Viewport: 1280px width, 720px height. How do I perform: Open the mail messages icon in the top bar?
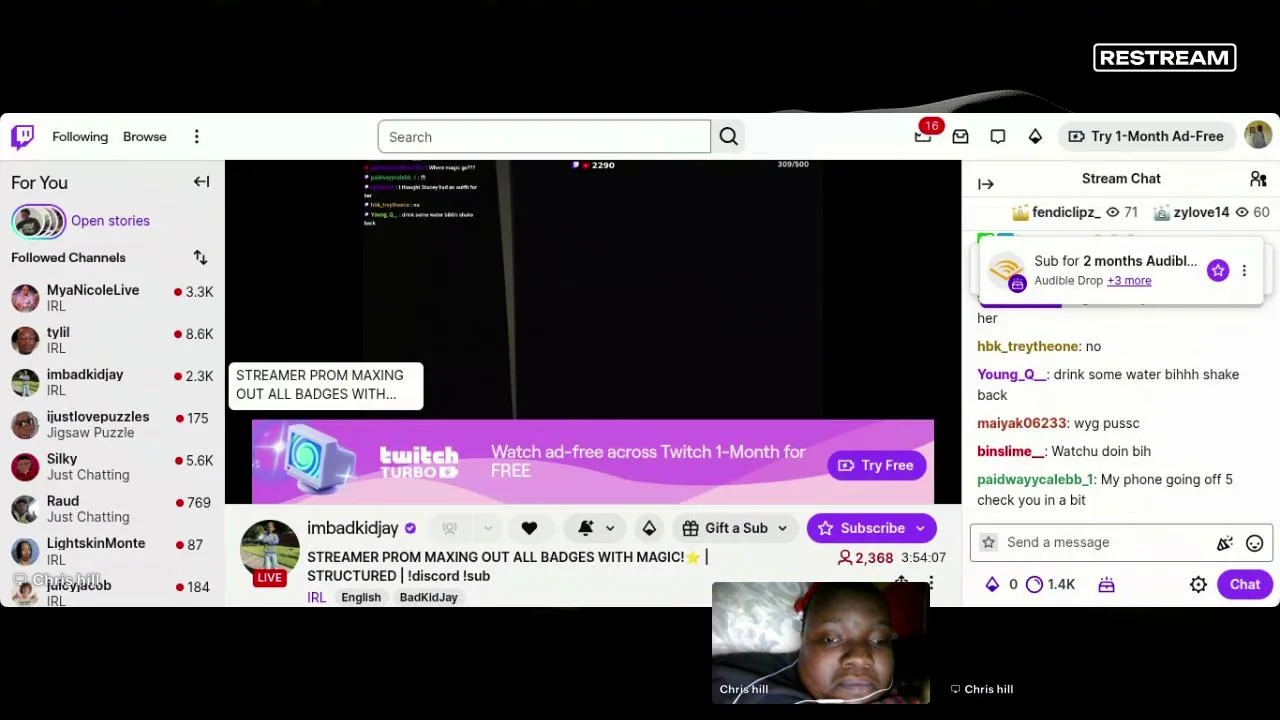point(960,136)
